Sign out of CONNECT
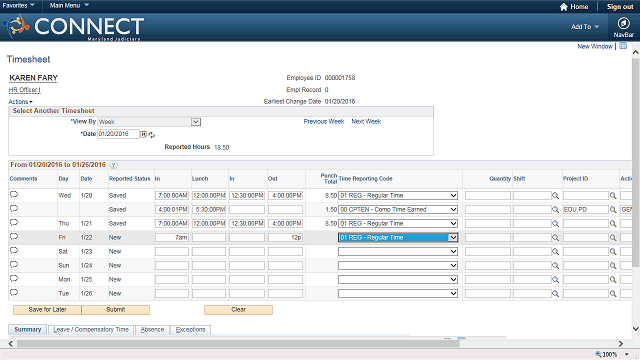The image size is (640, 360). (x=620, y=7)
